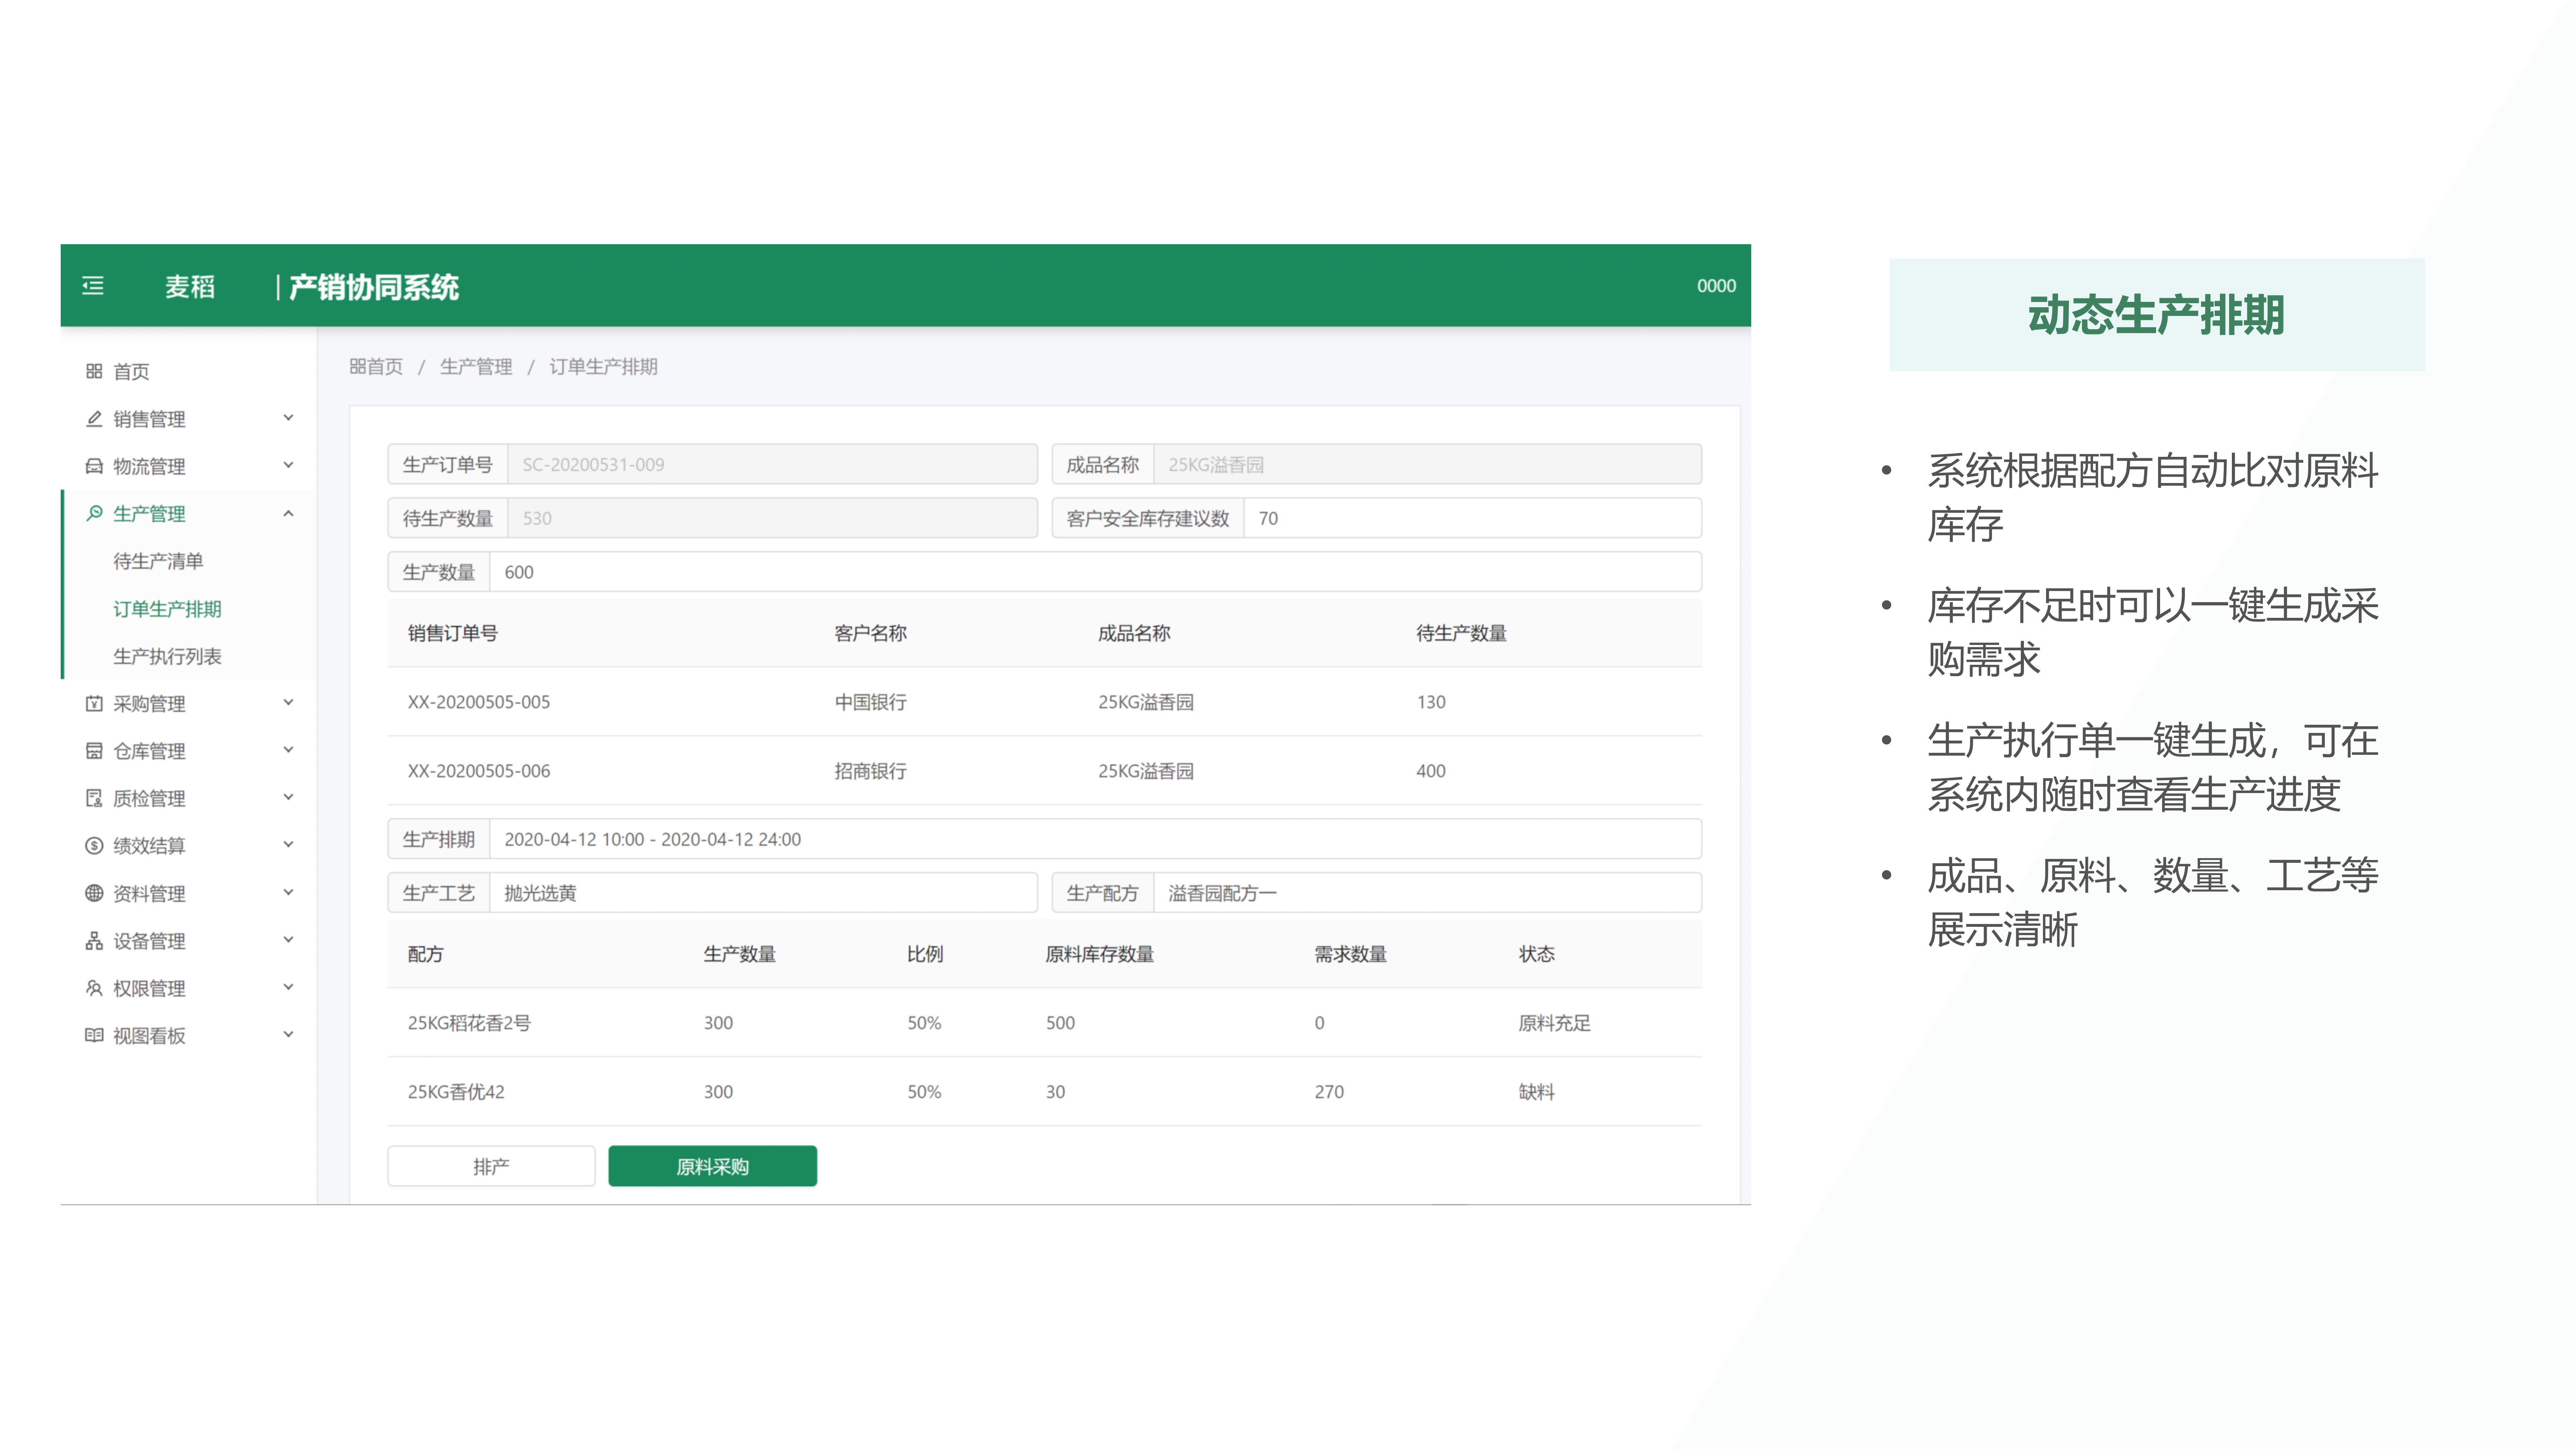Expand the 视图看板 submenu arrow
2576x1449 pixels.
[x=288, y=1034]
